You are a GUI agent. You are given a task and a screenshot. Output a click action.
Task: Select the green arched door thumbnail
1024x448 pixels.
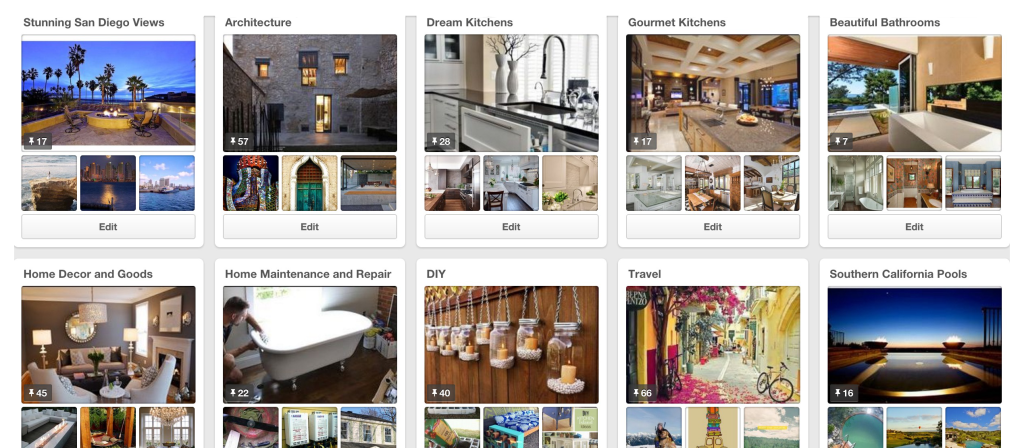coord(310,183)
